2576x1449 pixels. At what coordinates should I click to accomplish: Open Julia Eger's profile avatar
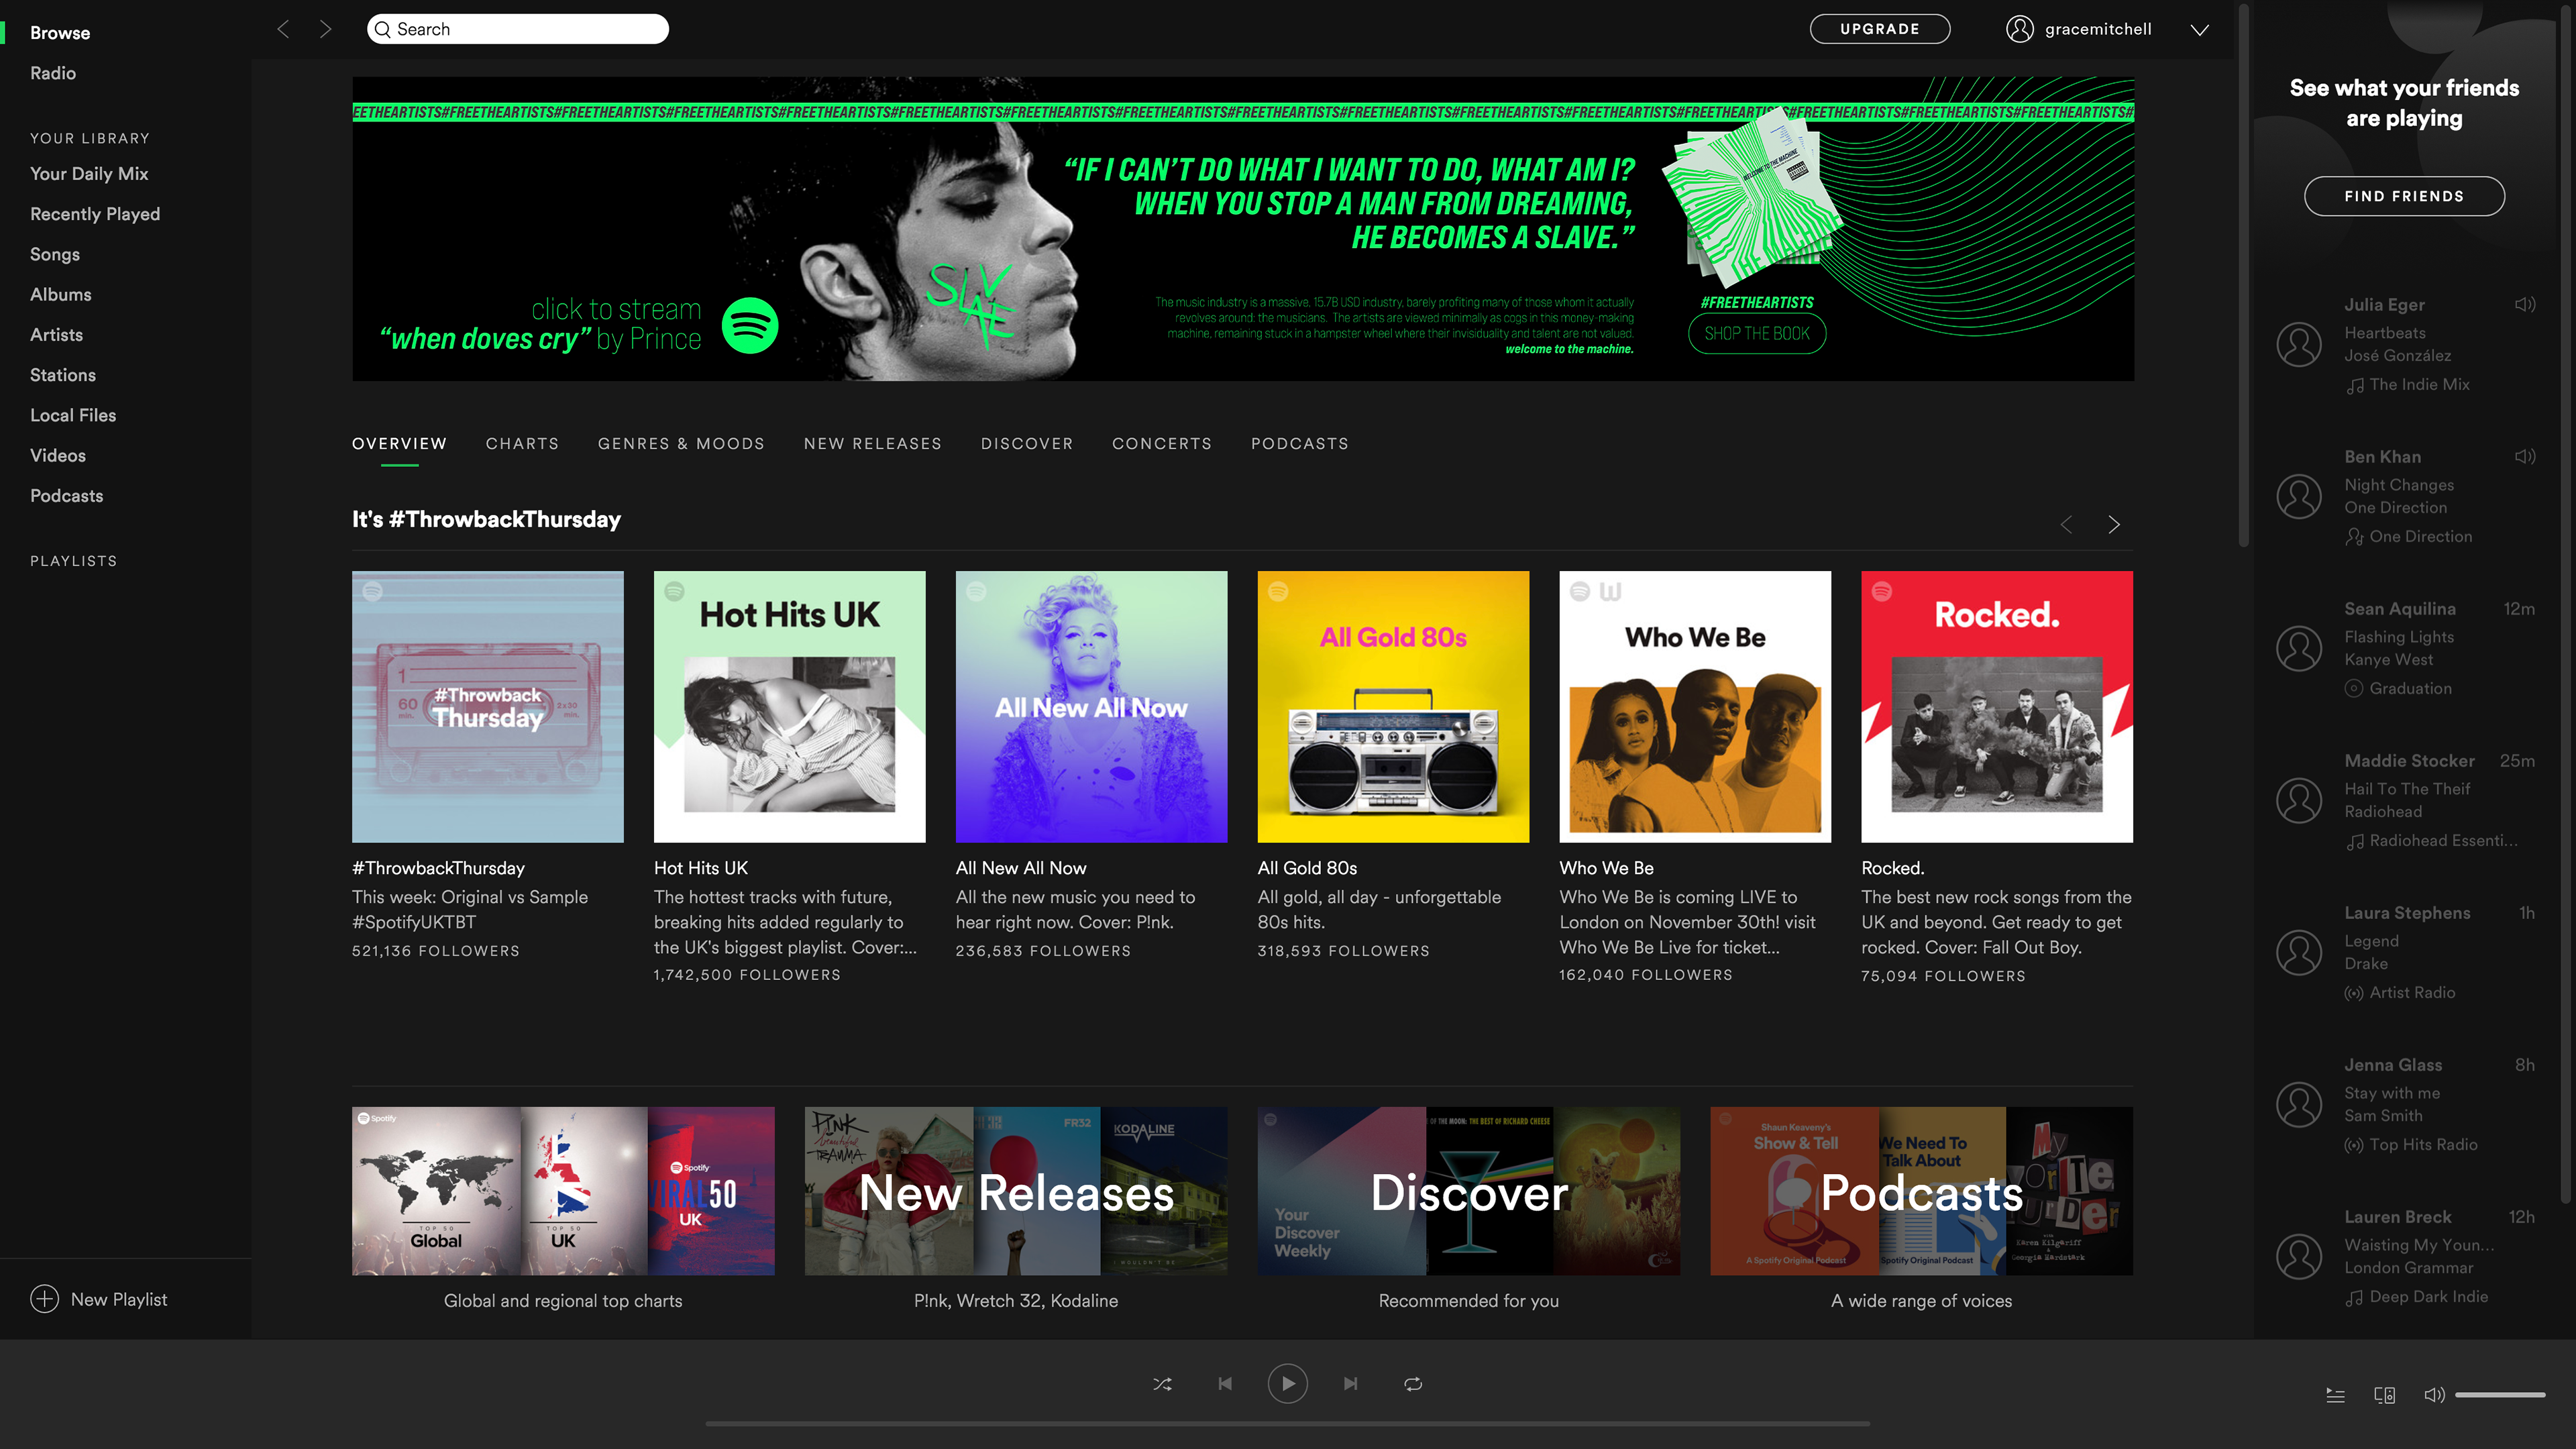click(x=2299, y=344)
